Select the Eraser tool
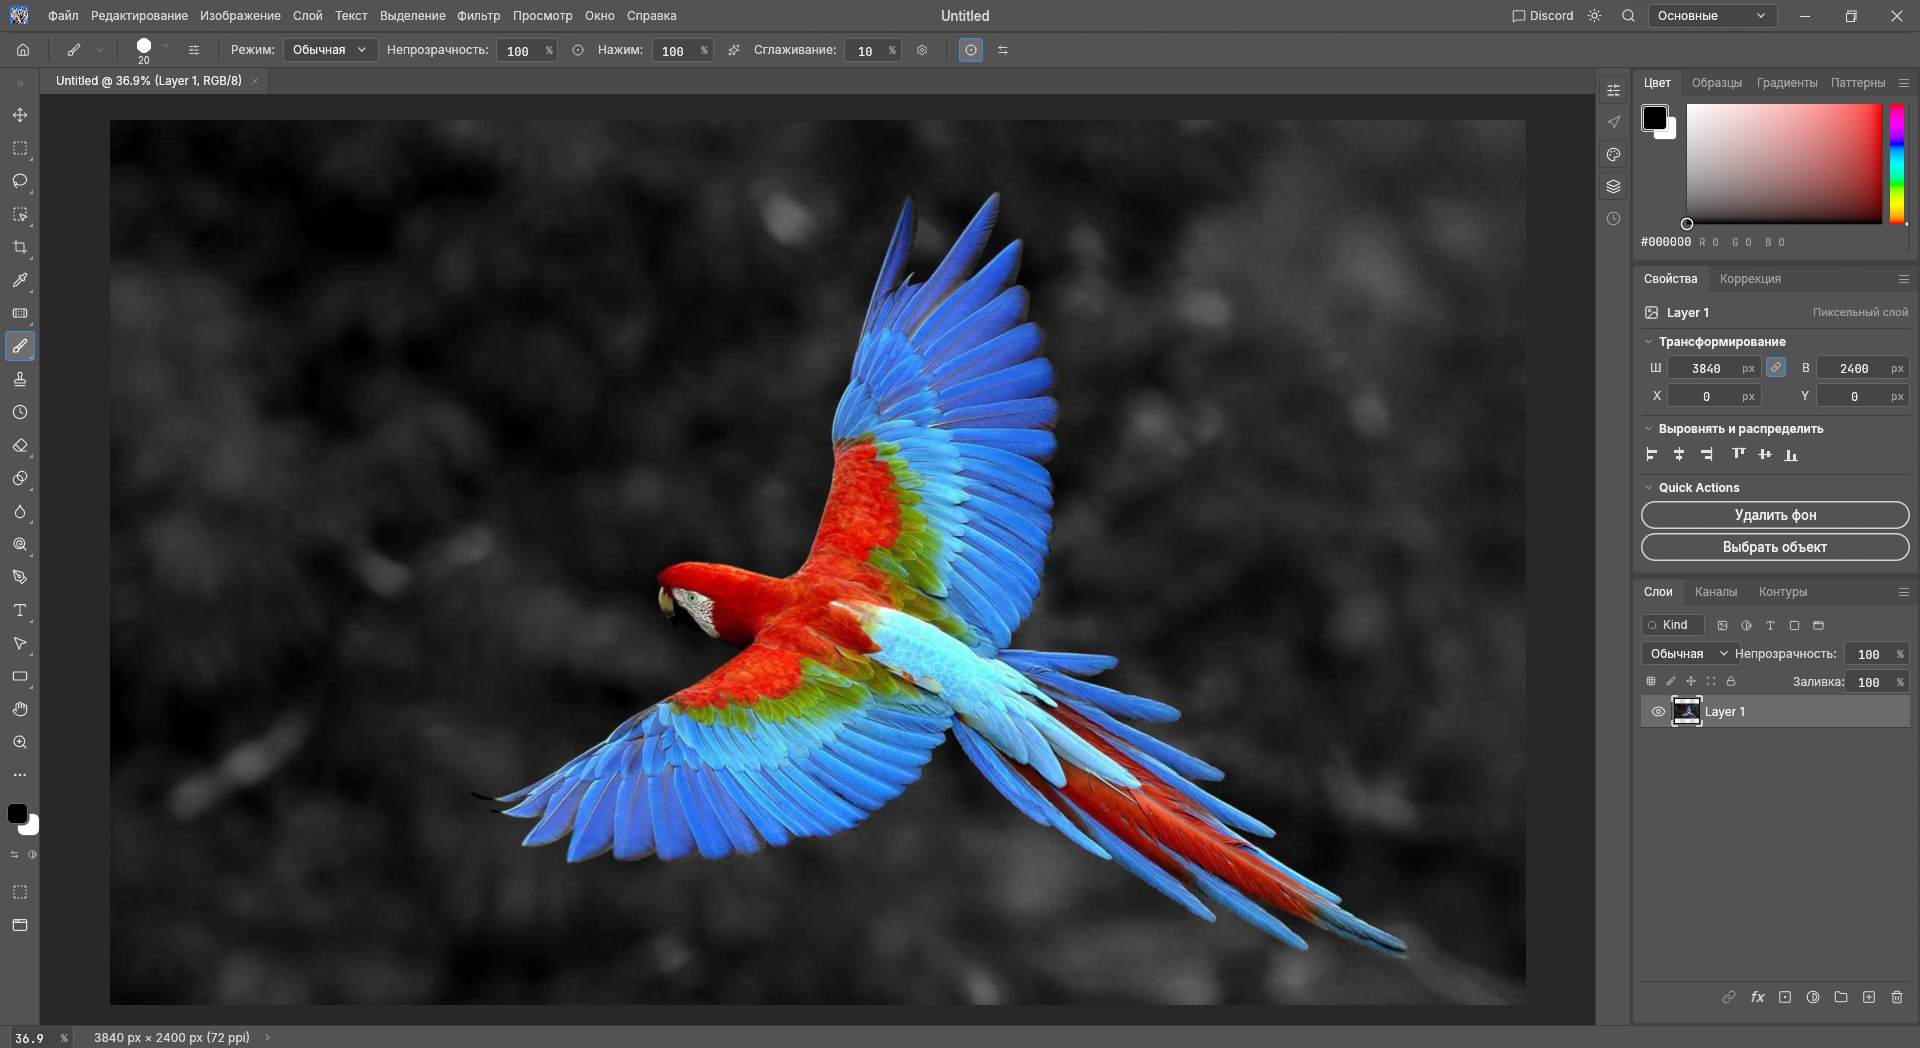Viewport: 1920px width, 1048px height. pyautogui.click(x=20, y=445)
